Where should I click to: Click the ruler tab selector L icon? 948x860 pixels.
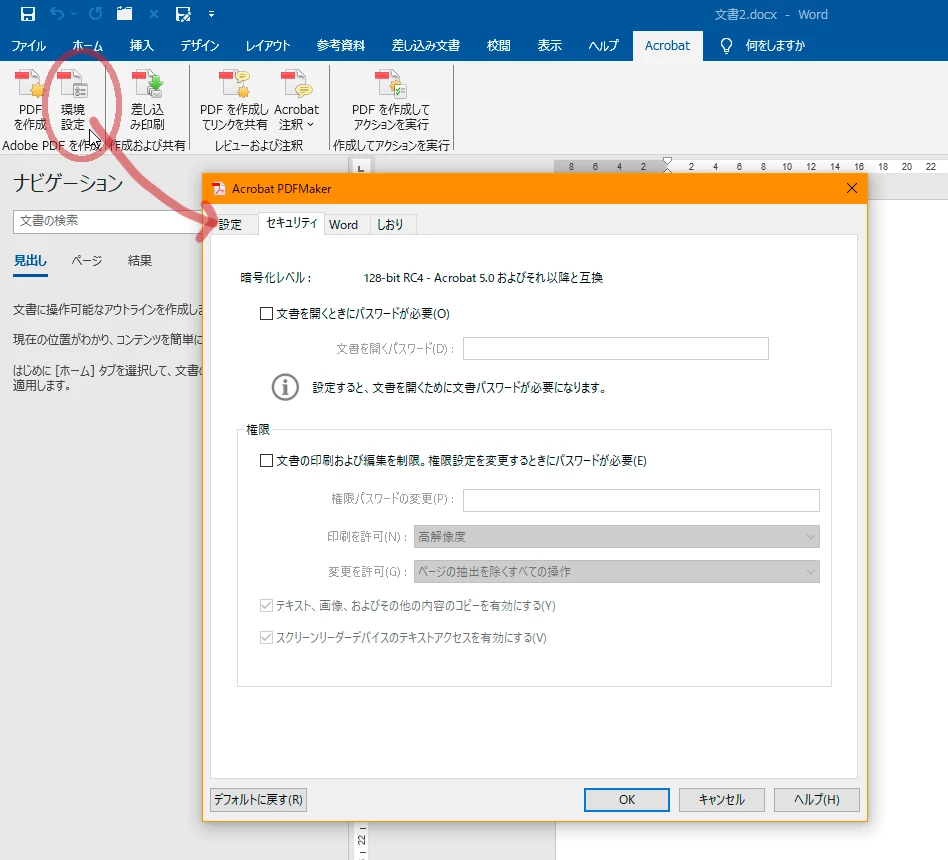(x=361, y=167)
